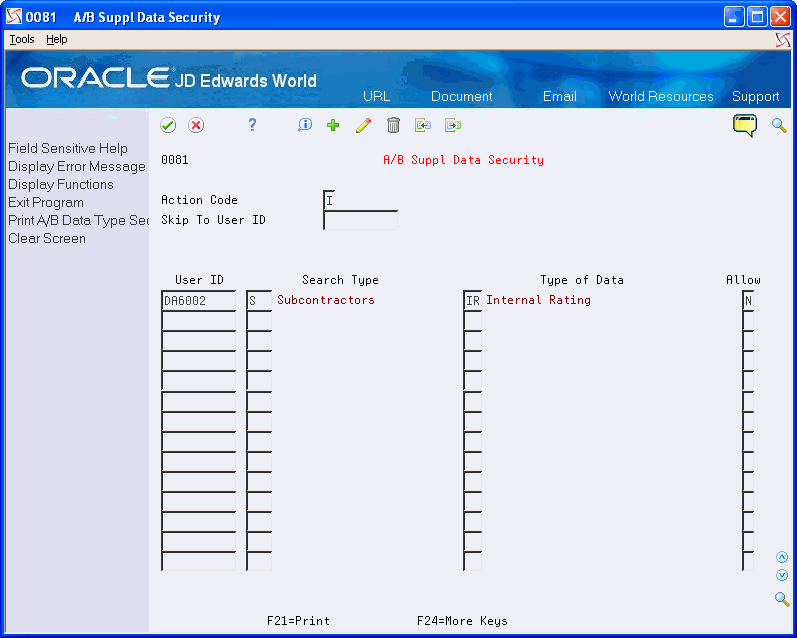Click the F21=Print function key label

pyautogui.click(x=298, y=621)
